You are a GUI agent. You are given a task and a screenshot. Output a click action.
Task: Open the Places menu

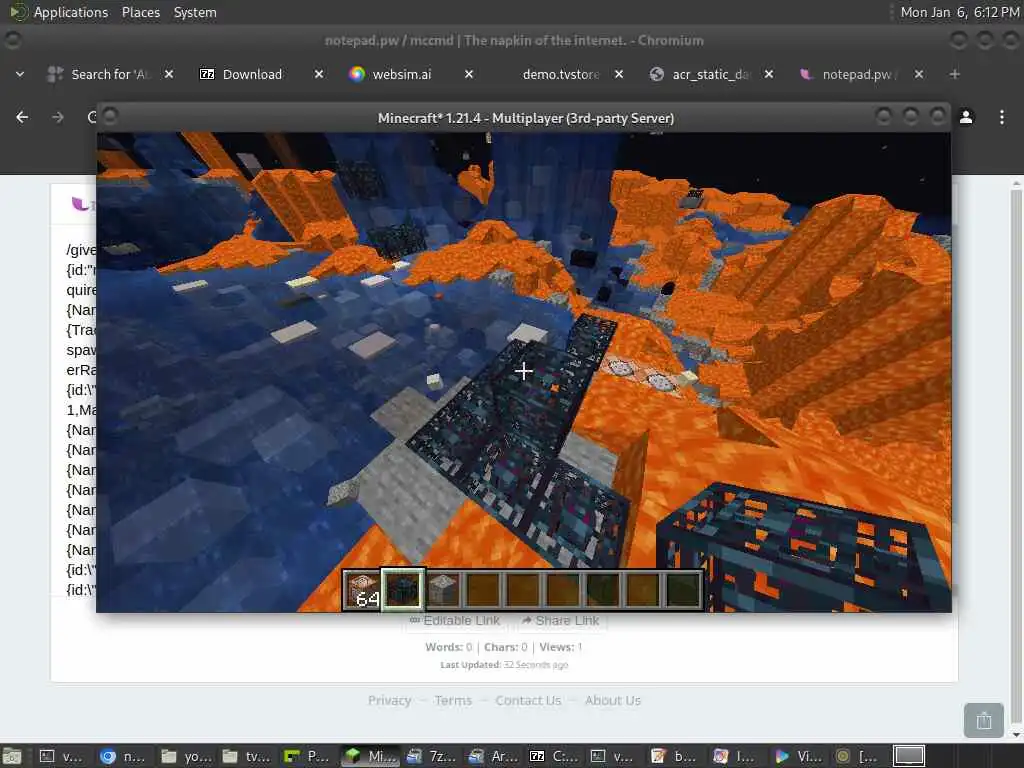point(140,12)
